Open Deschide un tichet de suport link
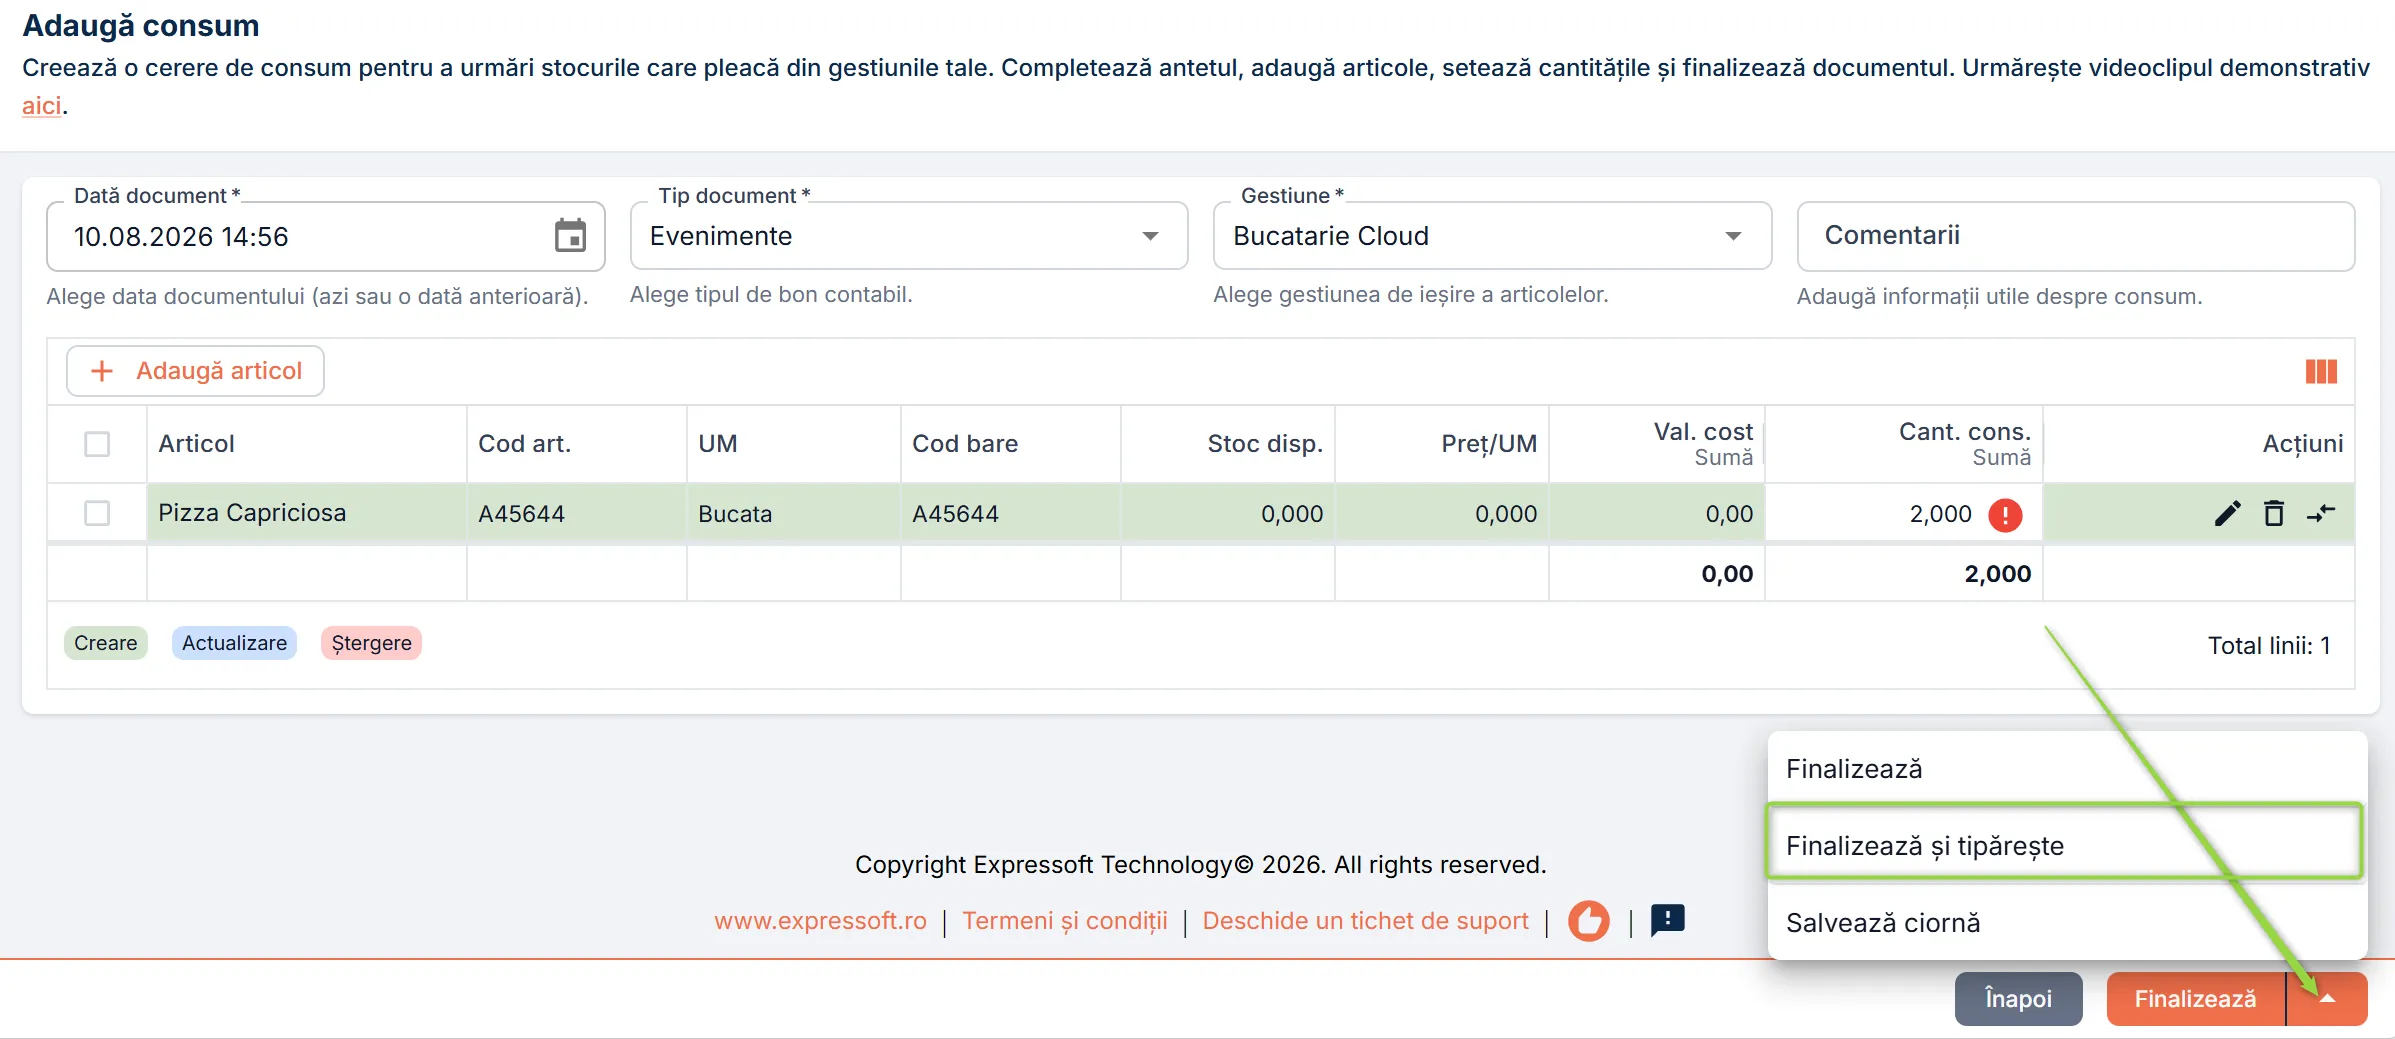The height and width of the screenshot is (1039, 2395). click(1365, 921)
